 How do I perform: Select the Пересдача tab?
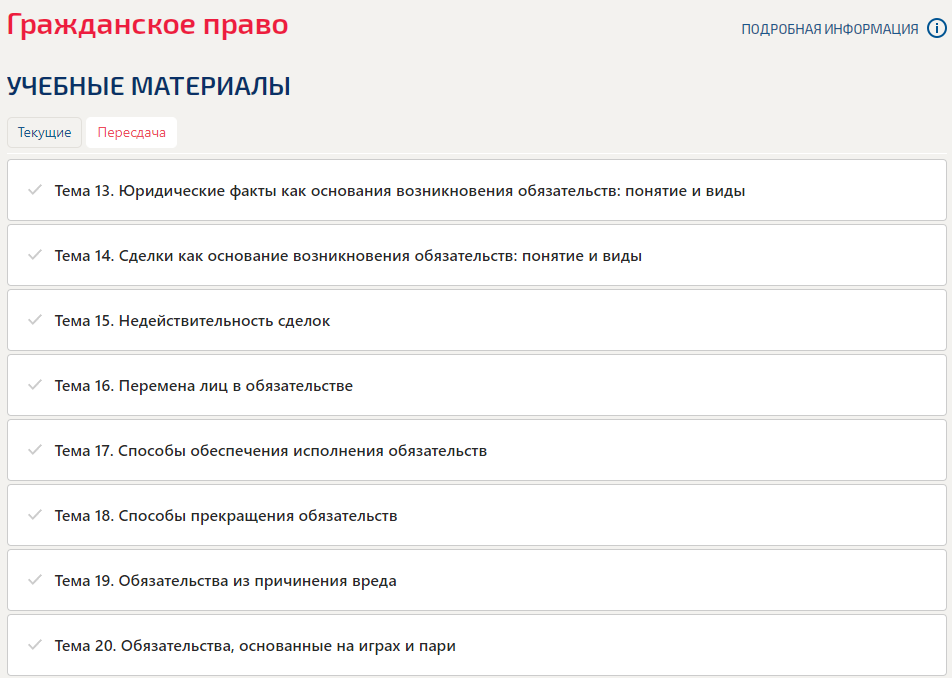point(131,133)
